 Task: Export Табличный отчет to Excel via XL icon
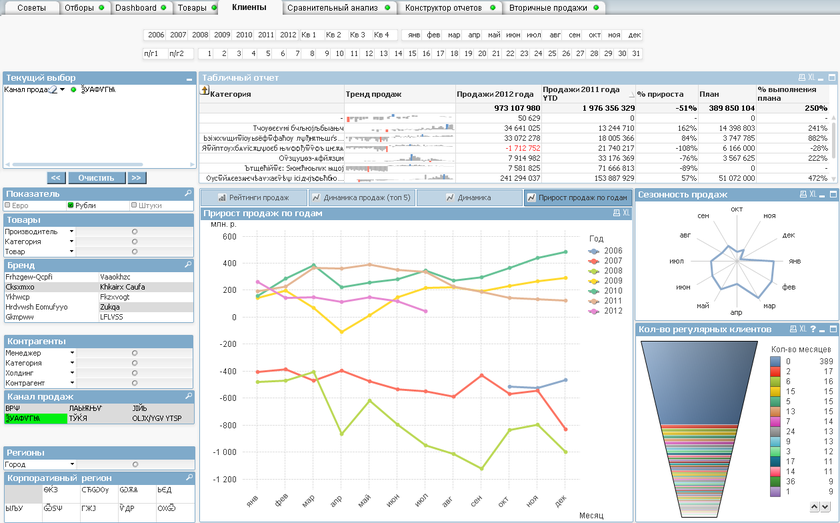coord(811,77)
